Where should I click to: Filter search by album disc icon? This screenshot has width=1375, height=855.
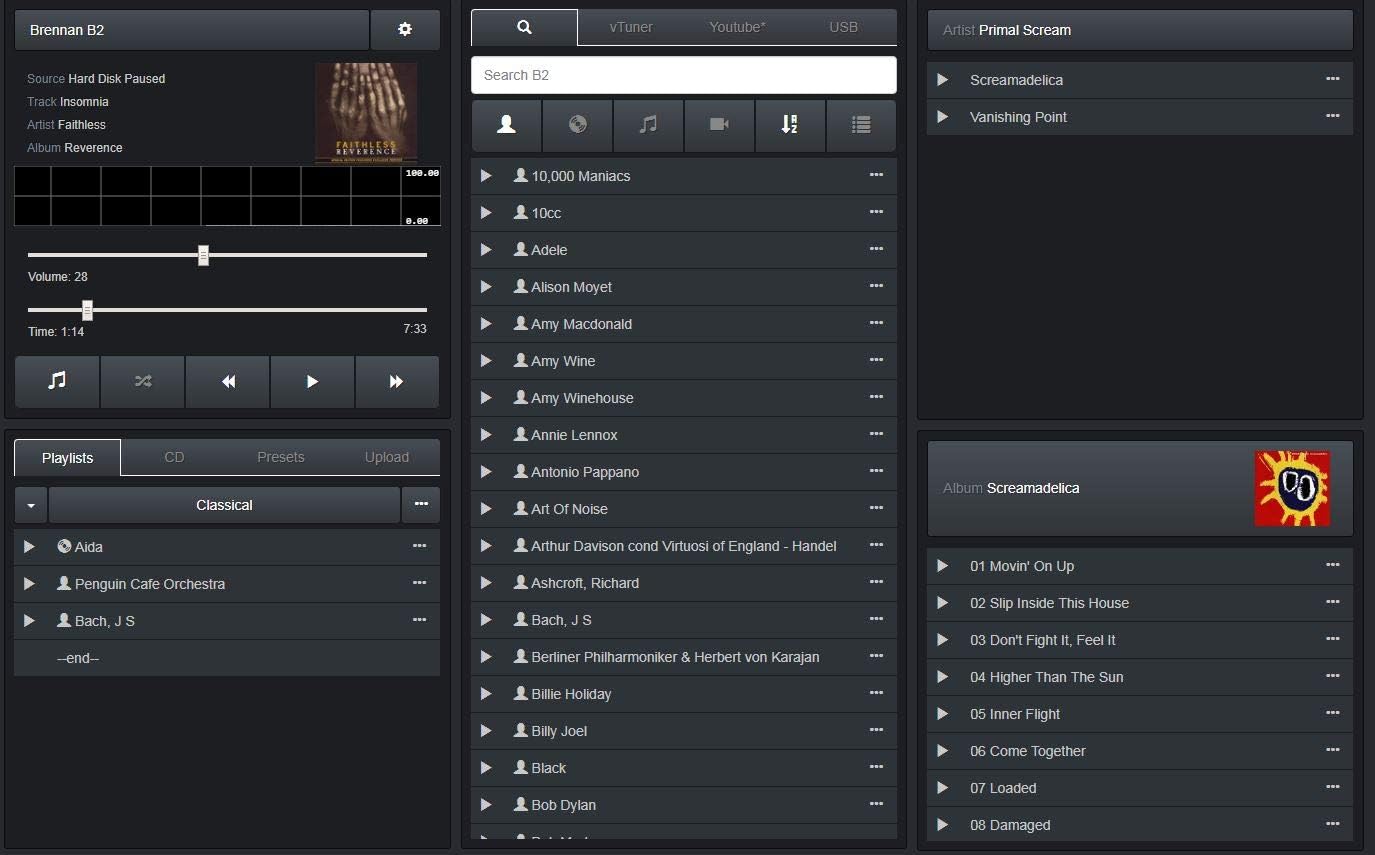pyautogui.click(x=577, y=125)
